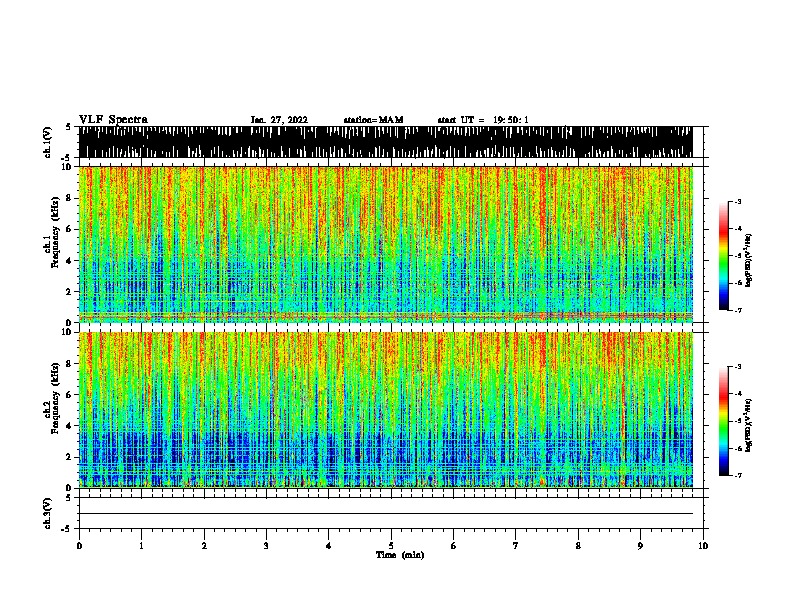The width and height of the screenshot is (792, 612).
Task: Click the "-3" tick on ch.1 colorbar
Action: click(738, 201)
